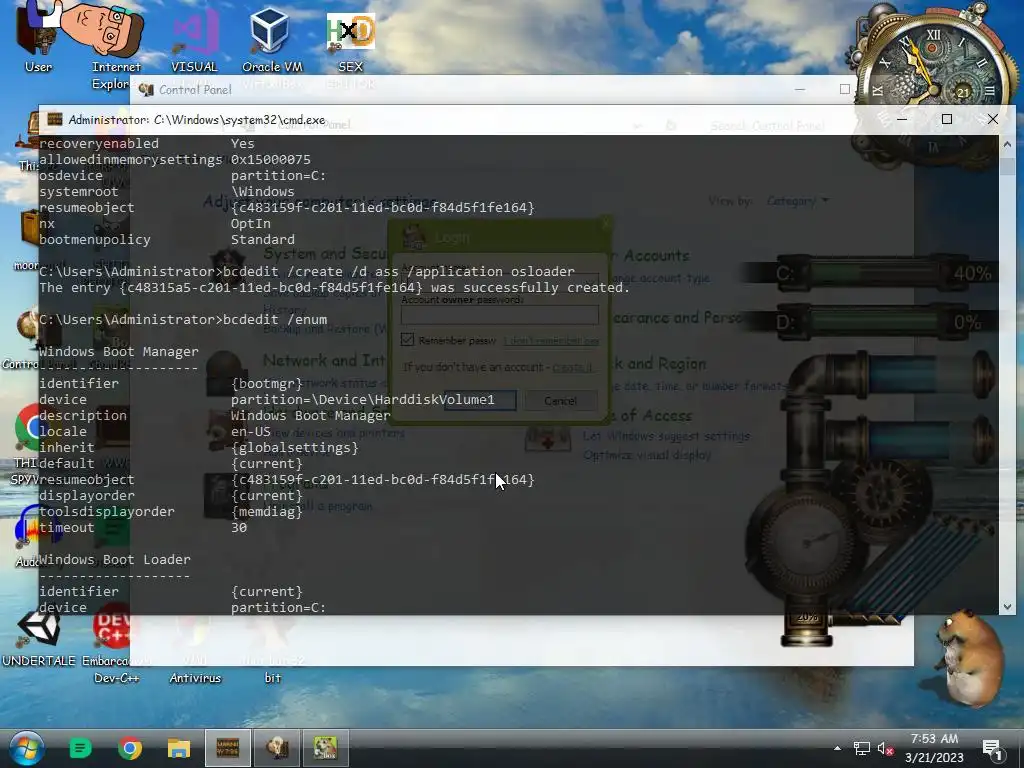This screenshot has height=768, width=1024.
Task: Open the VISUAL Studio desktop shortcut
Action: (x=194, y=38)
